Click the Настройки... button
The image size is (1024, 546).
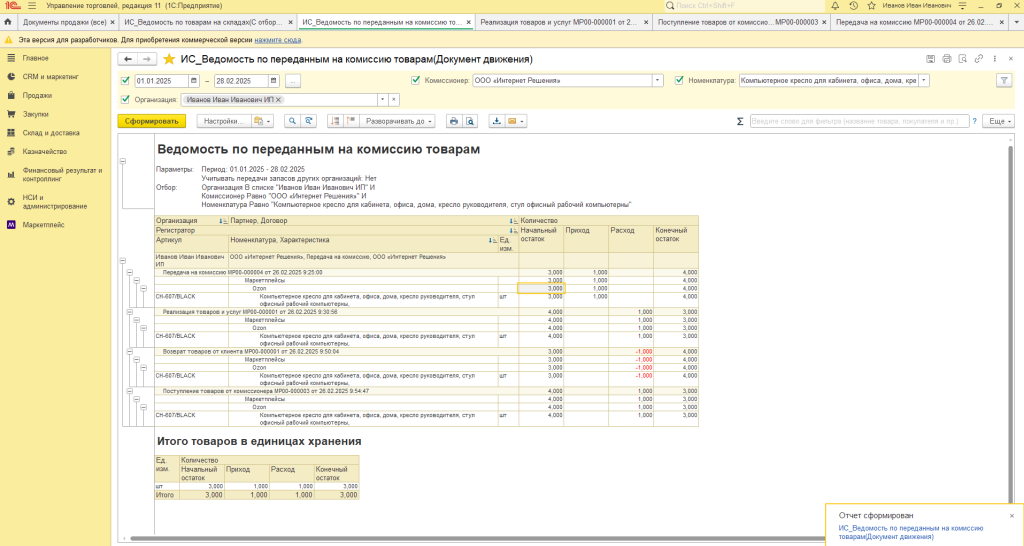(223, 121)
